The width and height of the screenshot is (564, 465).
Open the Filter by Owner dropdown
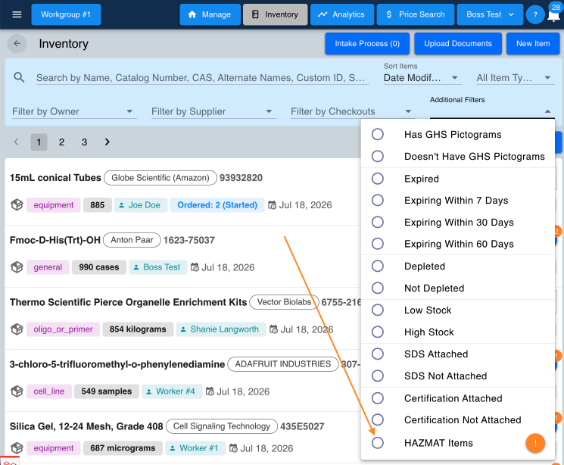tap(74, 111)
